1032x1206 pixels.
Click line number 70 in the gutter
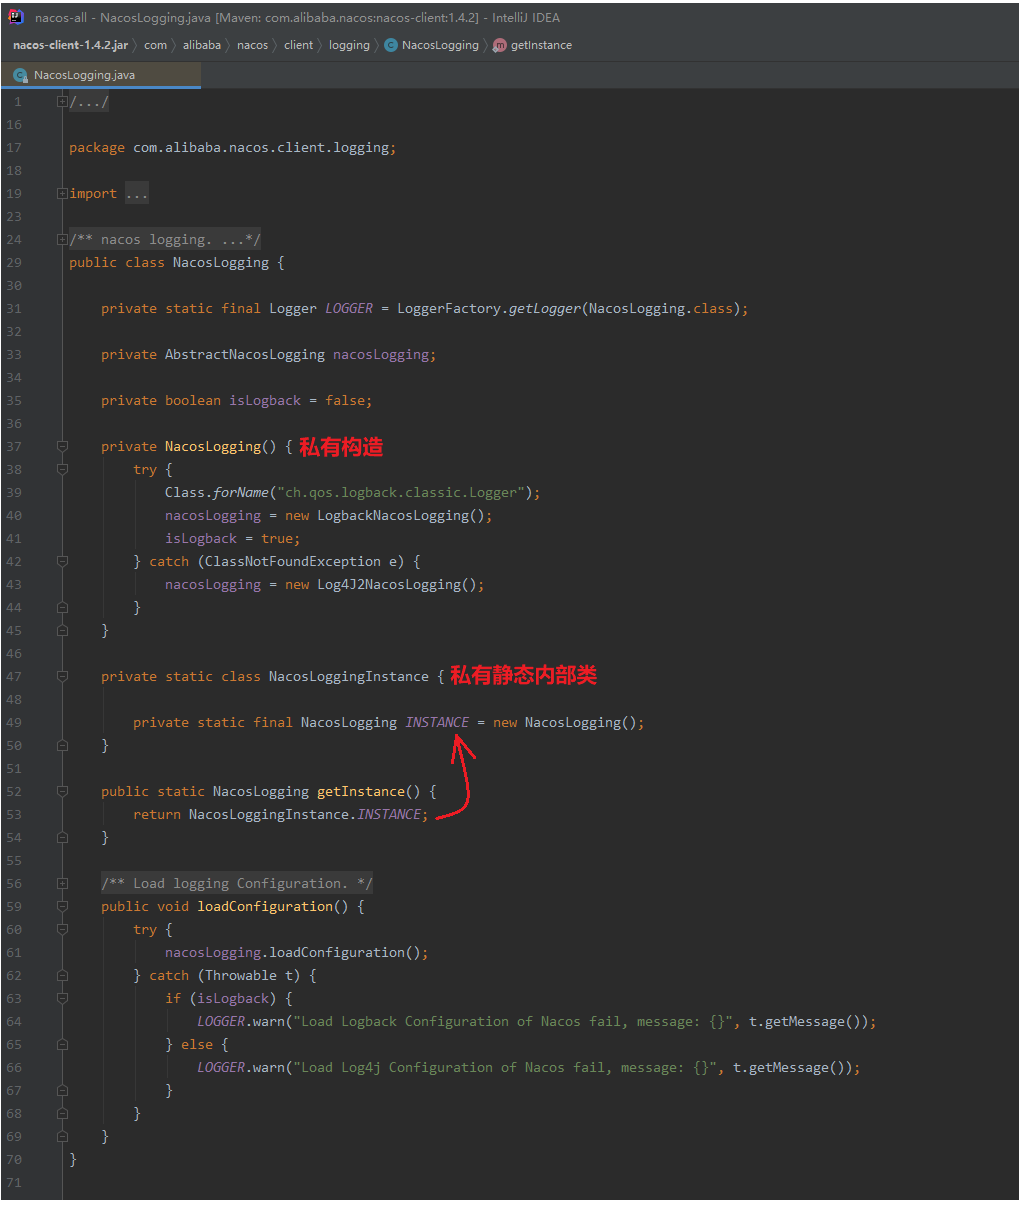(14, 1160)
